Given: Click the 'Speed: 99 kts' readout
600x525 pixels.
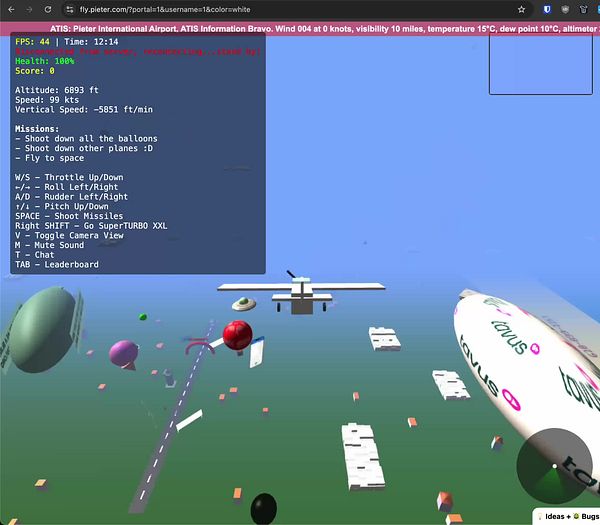Looking at the screenshot, I should (47, 100).
